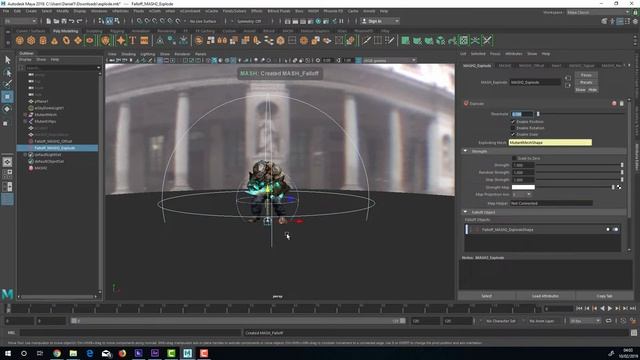Switch to the time1 attribute tab
Image resolution: width=640 pixels, height=360 pixels.
[x=556, y=66]
